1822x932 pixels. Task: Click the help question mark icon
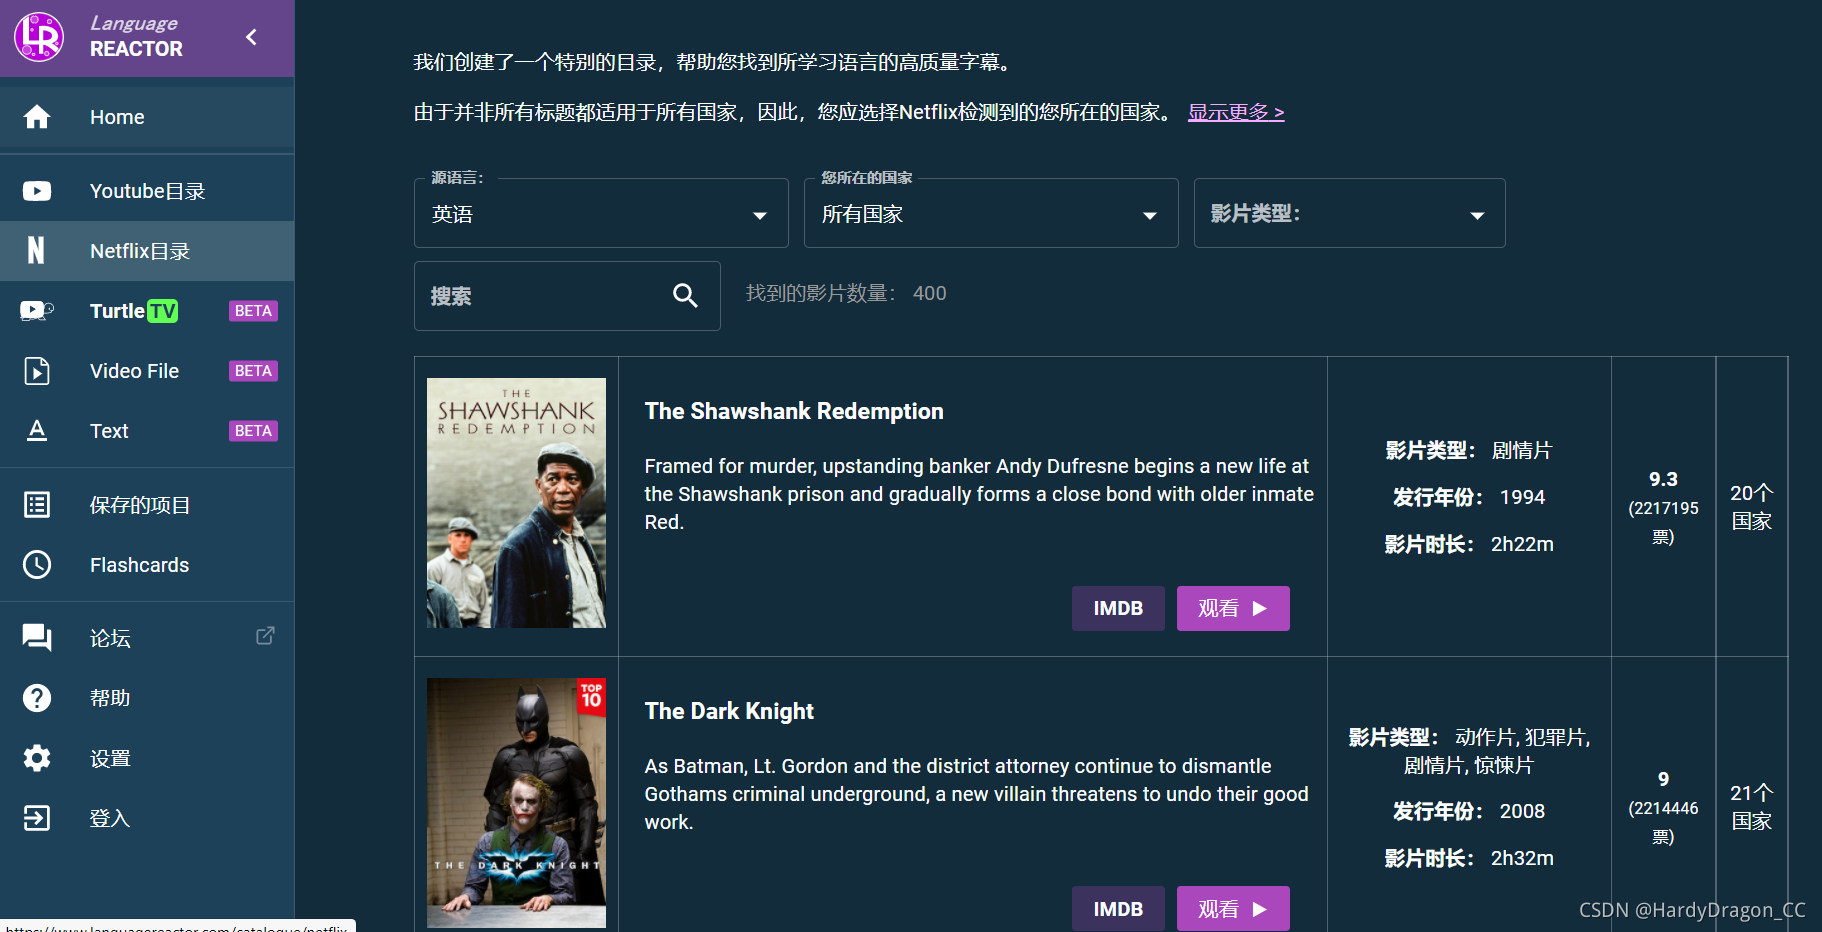[x=37, y=698]
